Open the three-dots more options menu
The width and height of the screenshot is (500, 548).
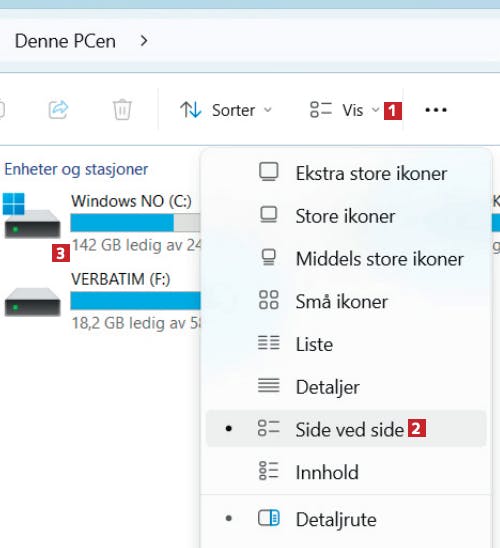pos(436,110)
